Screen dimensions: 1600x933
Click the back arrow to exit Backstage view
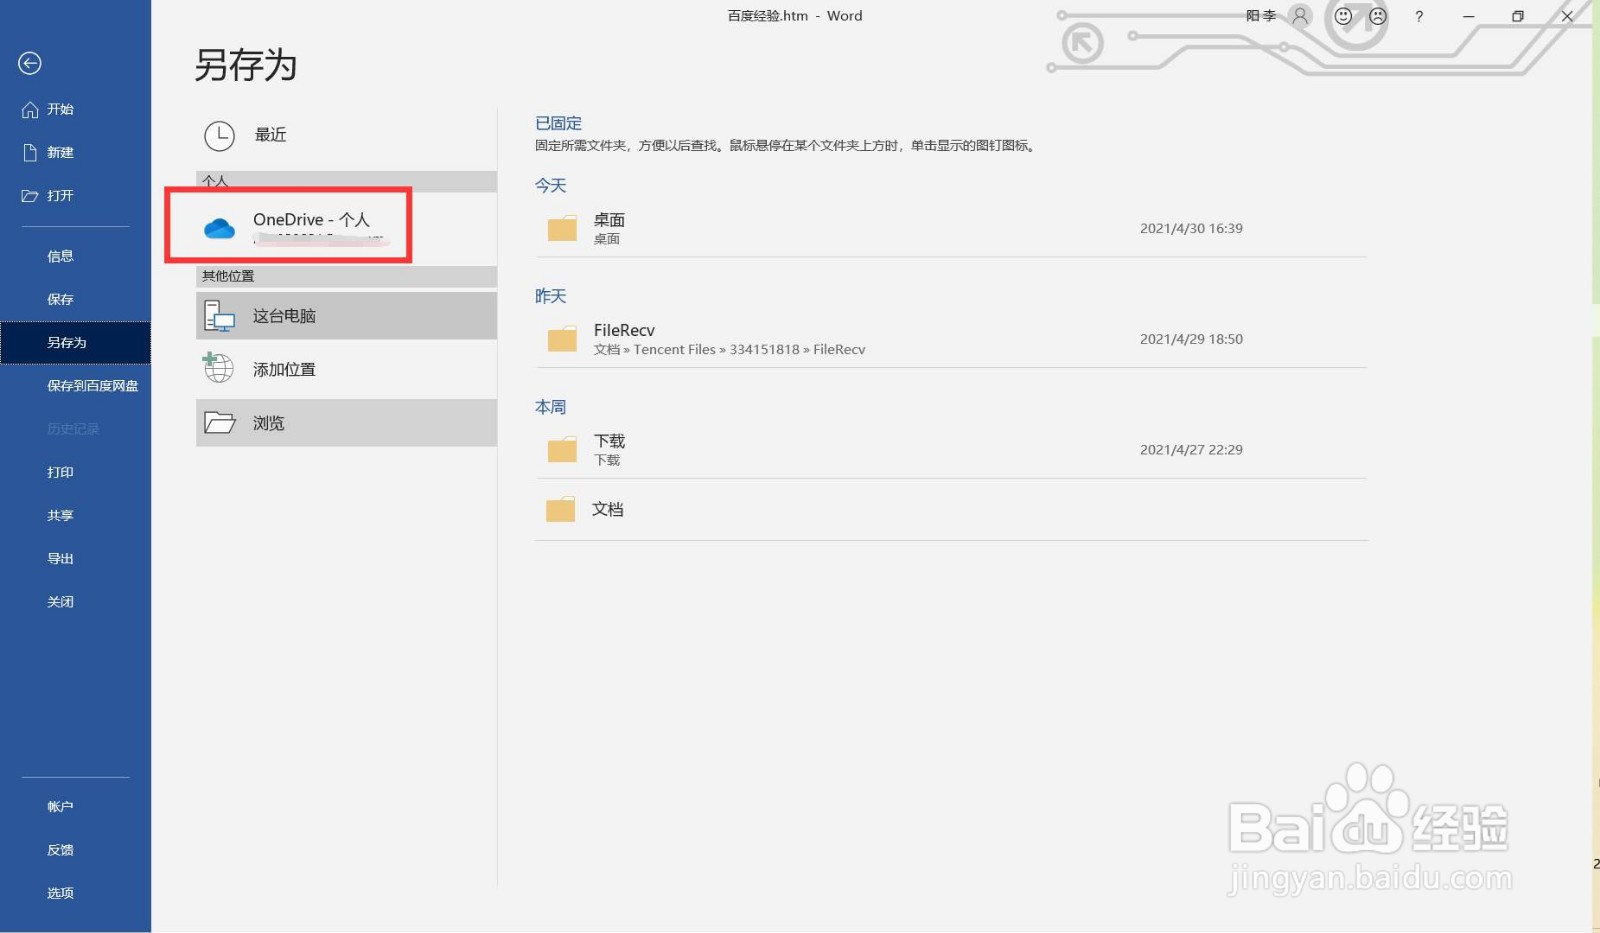click(29, 63)
